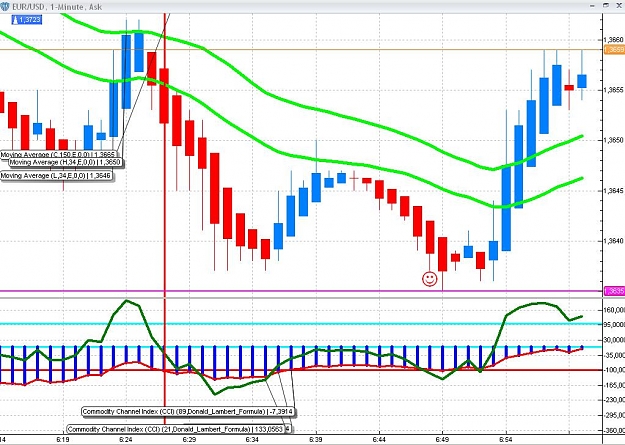Click the 1,3655 price axis label
Screen dimensions: 625x445
[x=613, y=90]
